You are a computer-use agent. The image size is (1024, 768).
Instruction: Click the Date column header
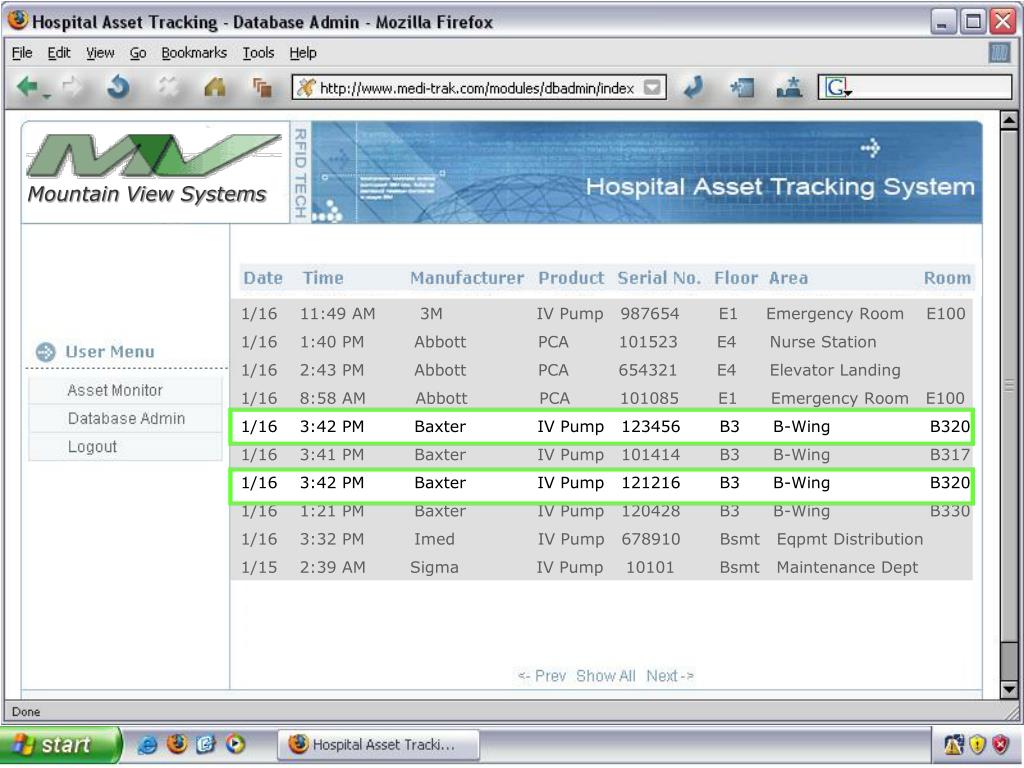[x=263, y=278]
